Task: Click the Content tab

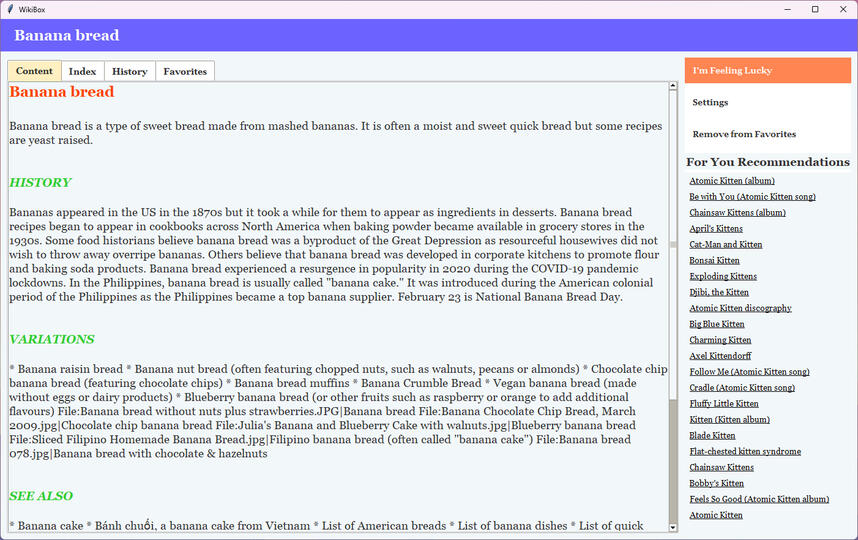Action: pyautogui.click(x=35, y=72)
